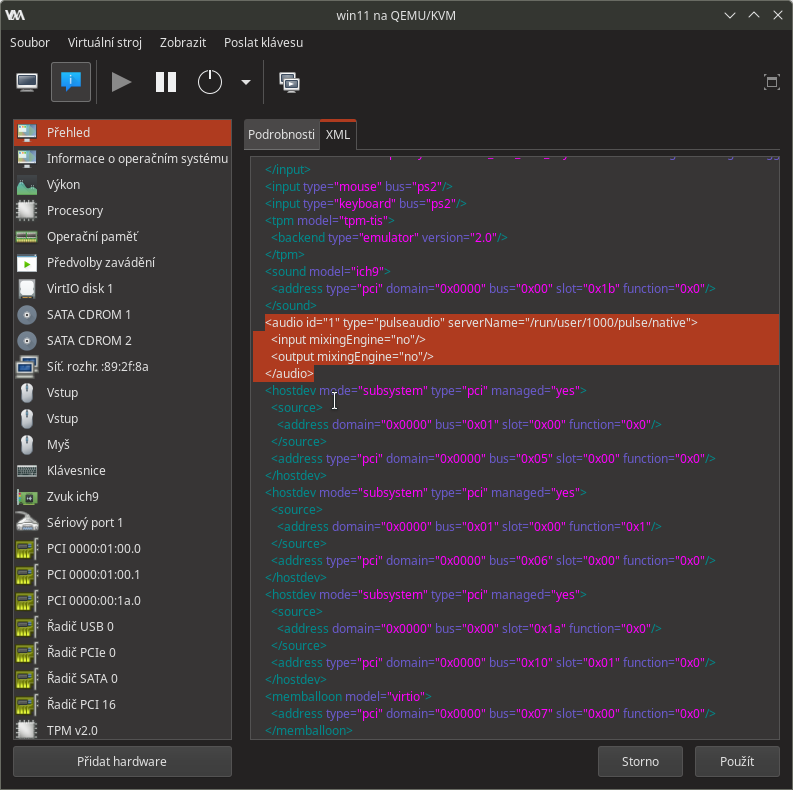The image size is (793, 790).
Task: Click the closing </memballoon> tag
Action: coord(309,730)
